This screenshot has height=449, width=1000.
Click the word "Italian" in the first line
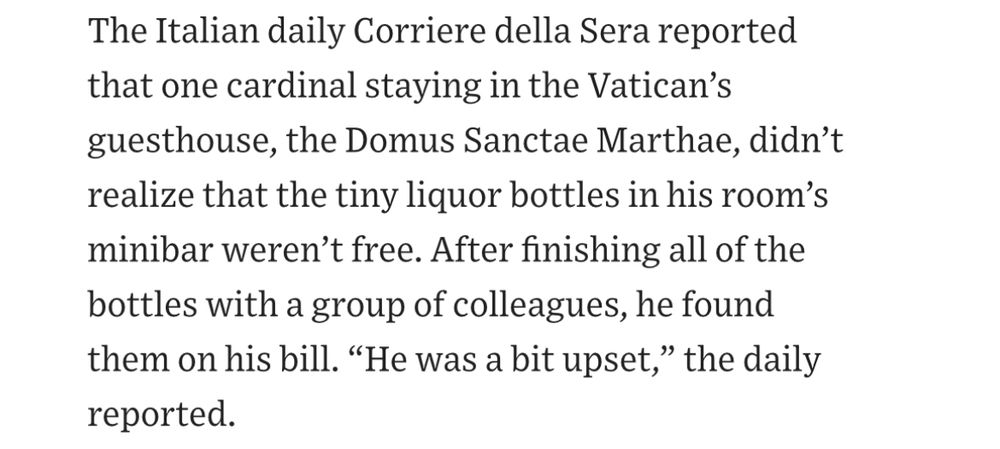coord(207,31)
